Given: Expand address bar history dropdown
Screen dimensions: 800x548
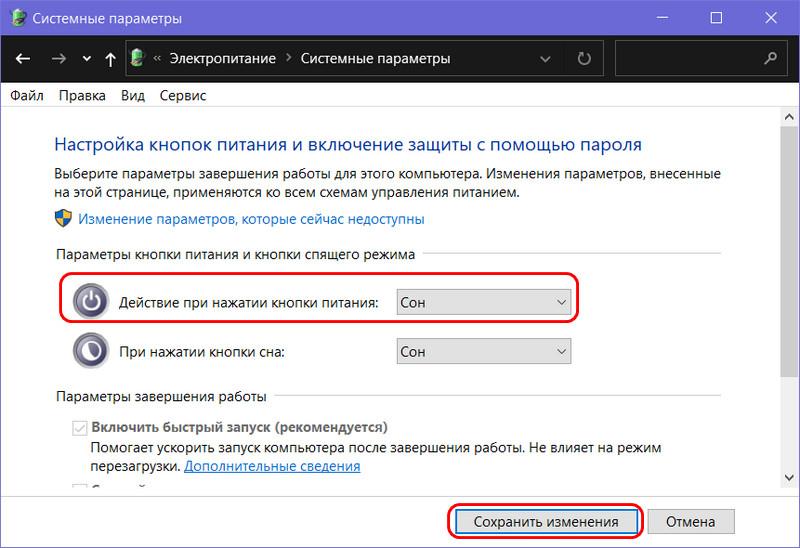Looking at the screenshot, I should 545,59.
